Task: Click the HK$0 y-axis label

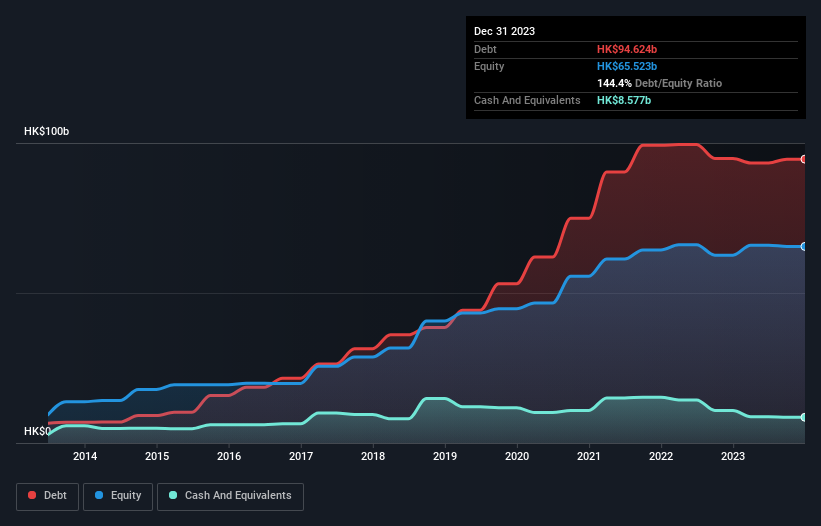Action: (37, 431)
